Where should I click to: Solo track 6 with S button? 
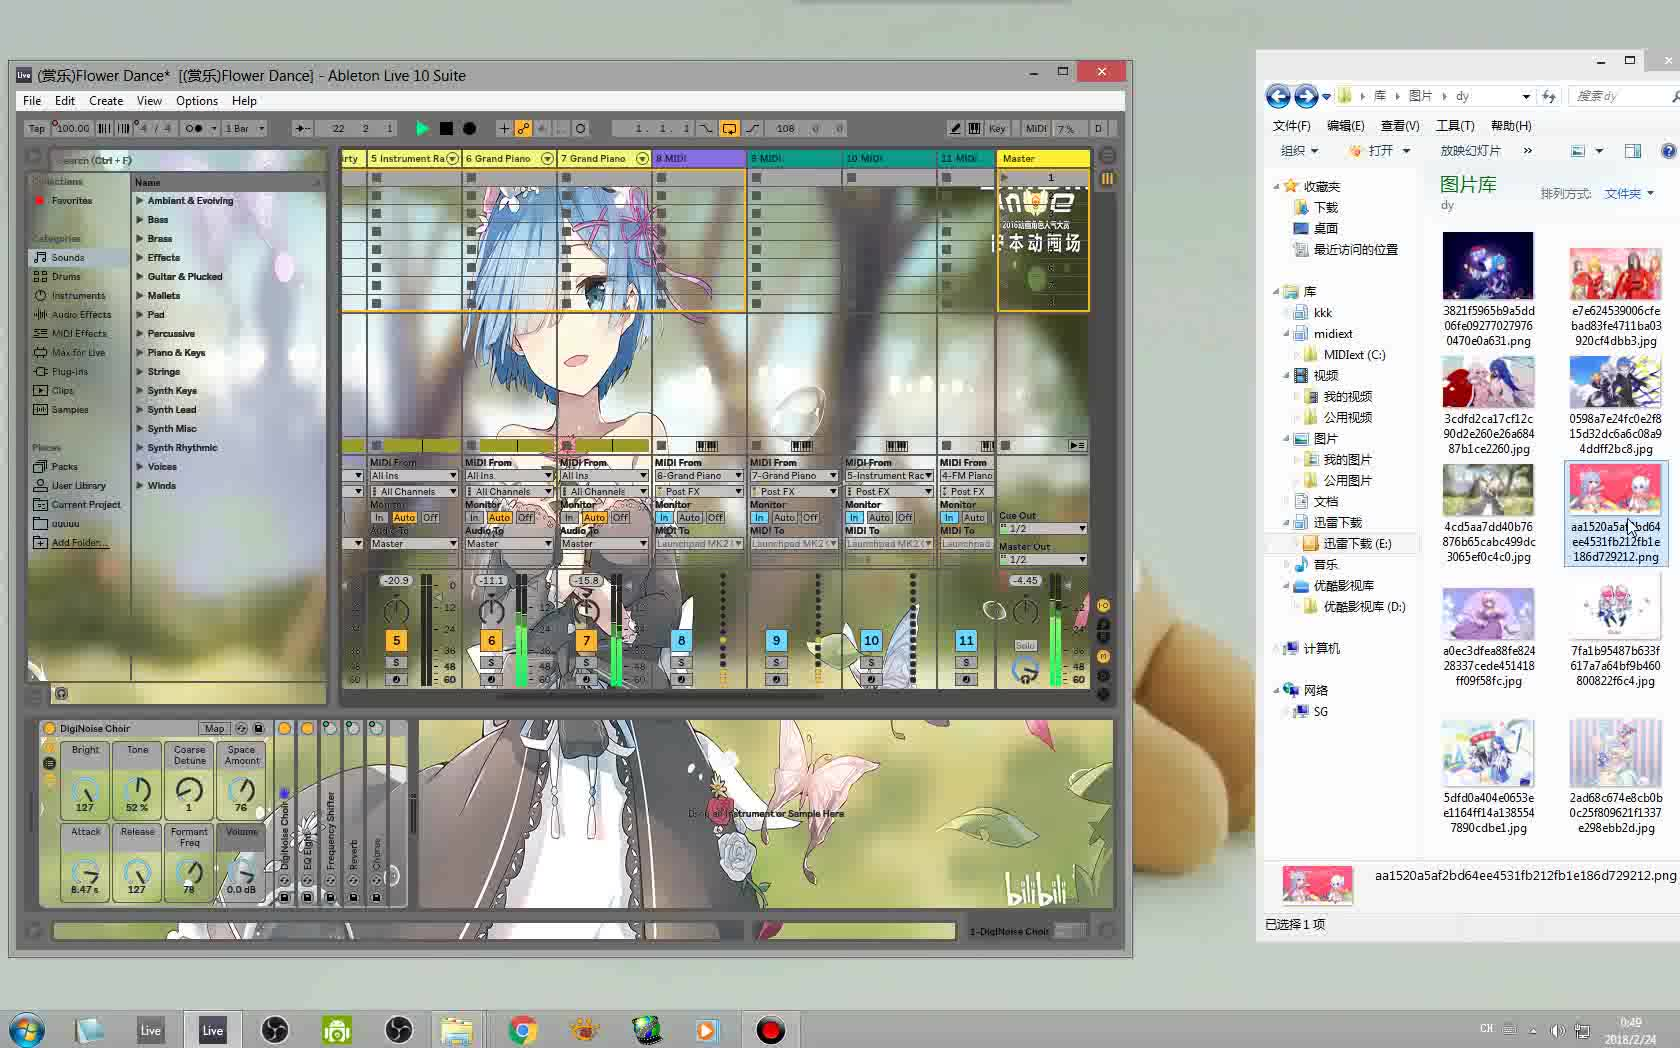coord(491,662)
